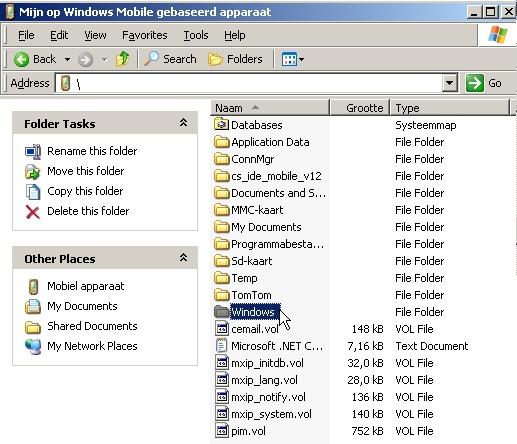Open Views dropdown arrow
The height and width of the screenshot is (444, 517).
(x=301, y=60)
